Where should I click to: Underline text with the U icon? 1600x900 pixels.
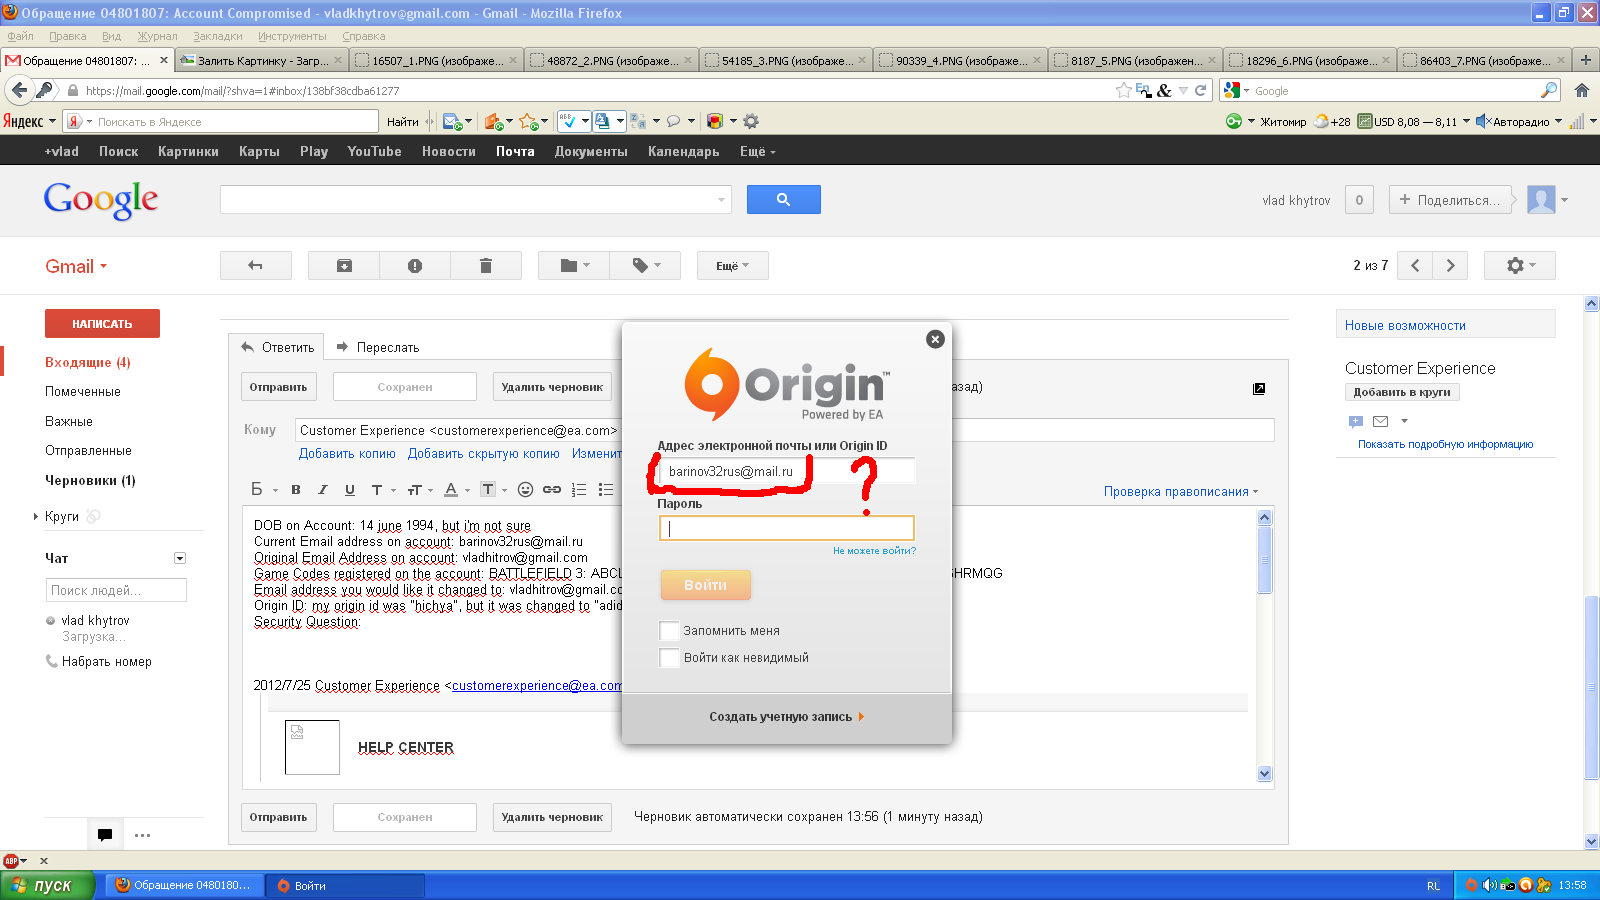[x=350, y=490]
